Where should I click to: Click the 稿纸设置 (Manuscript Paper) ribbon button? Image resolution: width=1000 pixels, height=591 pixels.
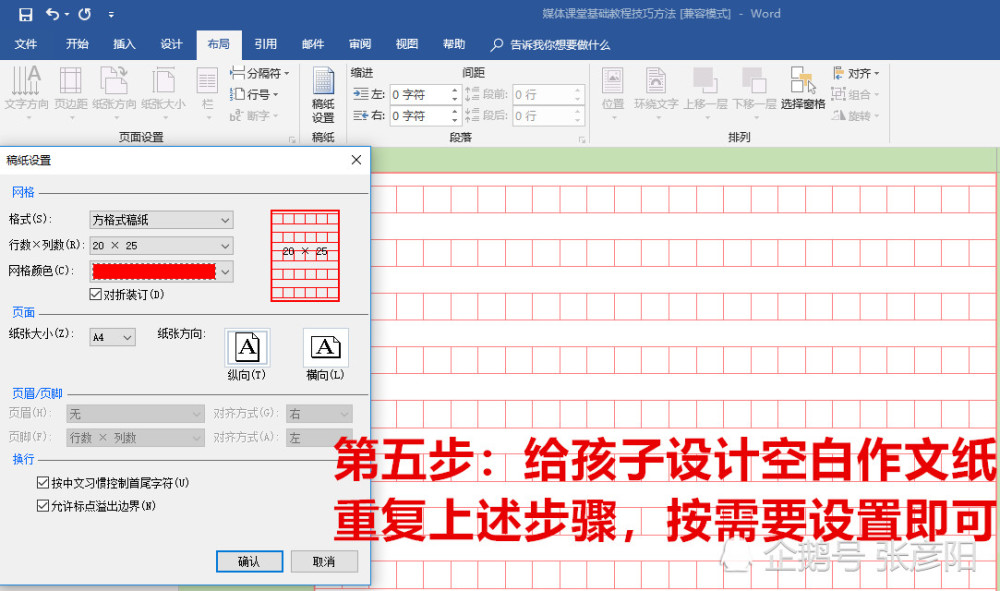[x=323, y=94]
